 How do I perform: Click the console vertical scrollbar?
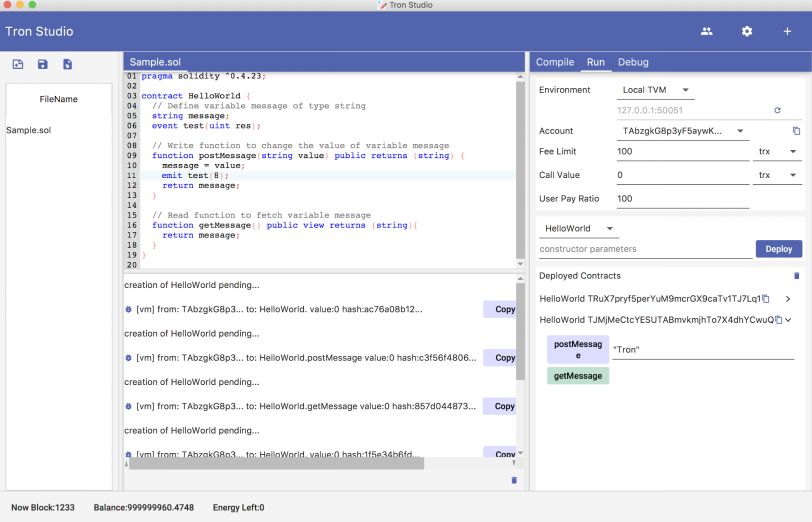[520, 331]
